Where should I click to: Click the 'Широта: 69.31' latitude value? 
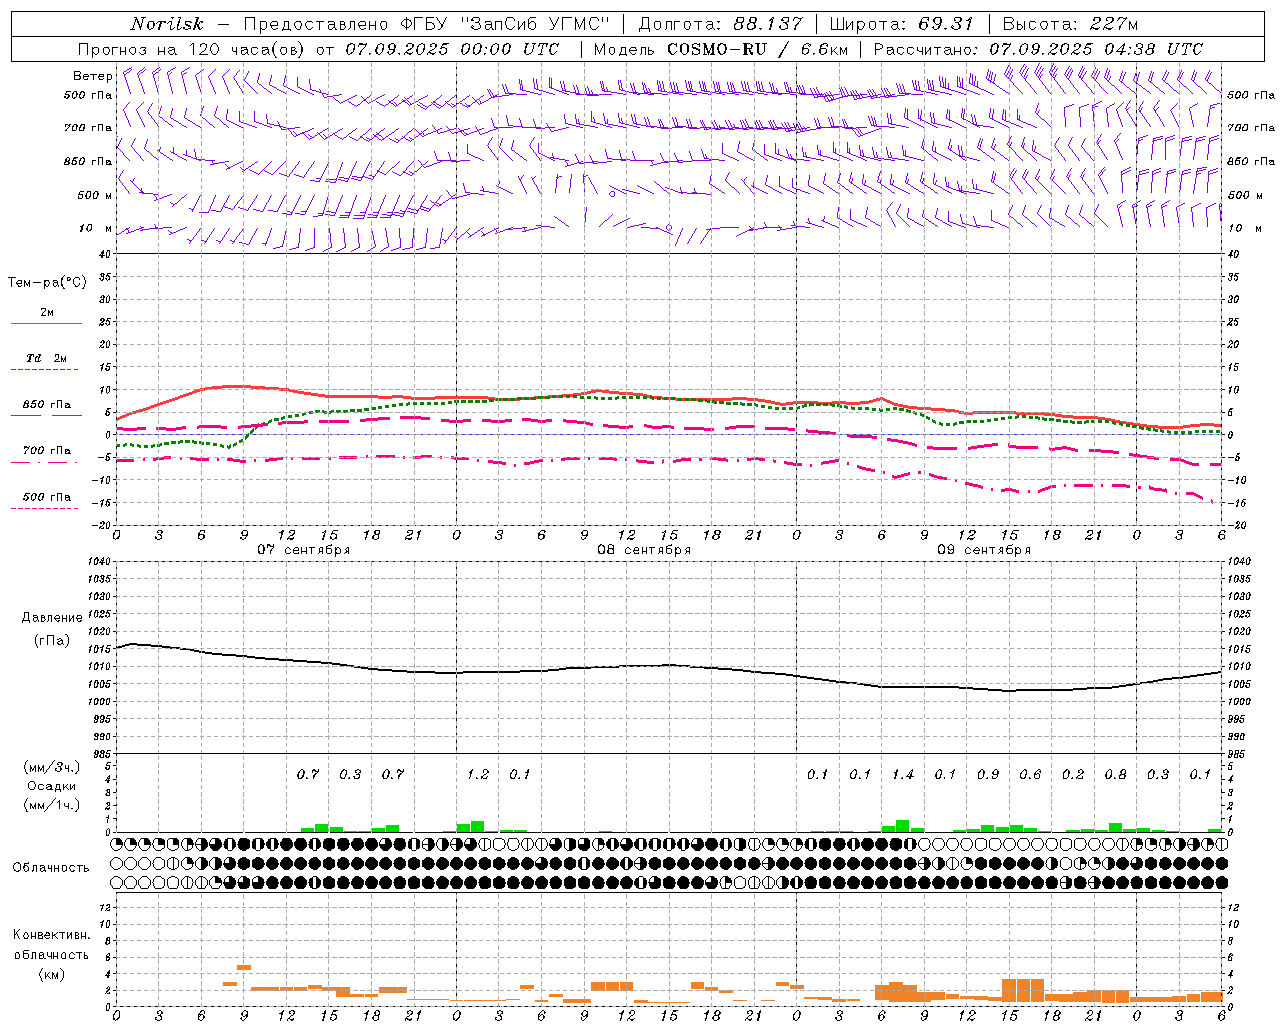[901, 24]
